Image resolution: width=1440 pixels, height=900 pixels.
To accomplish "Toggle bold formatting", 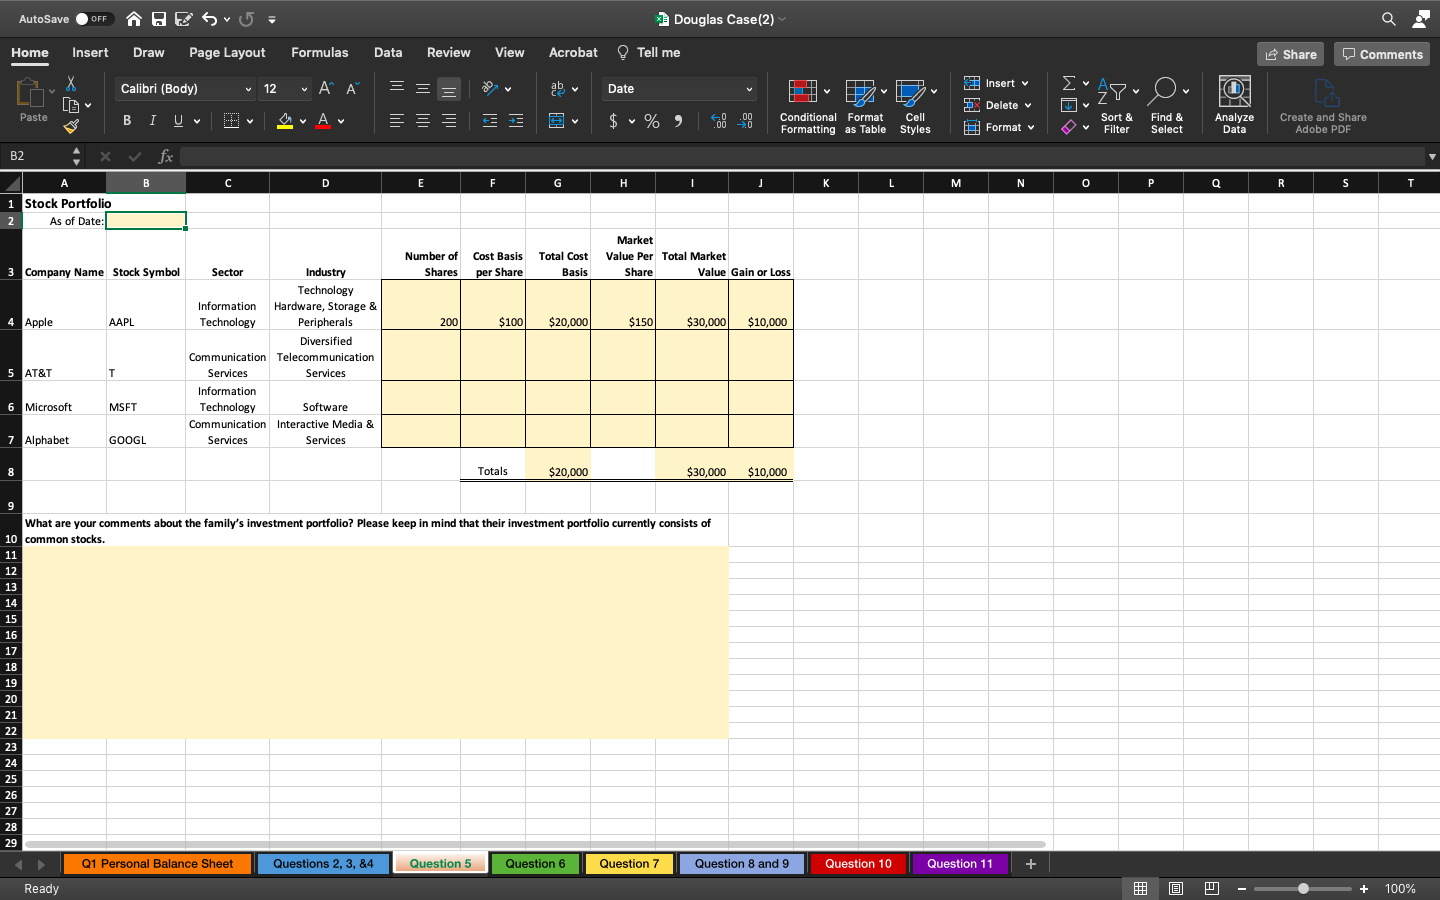I will [126, 120].
